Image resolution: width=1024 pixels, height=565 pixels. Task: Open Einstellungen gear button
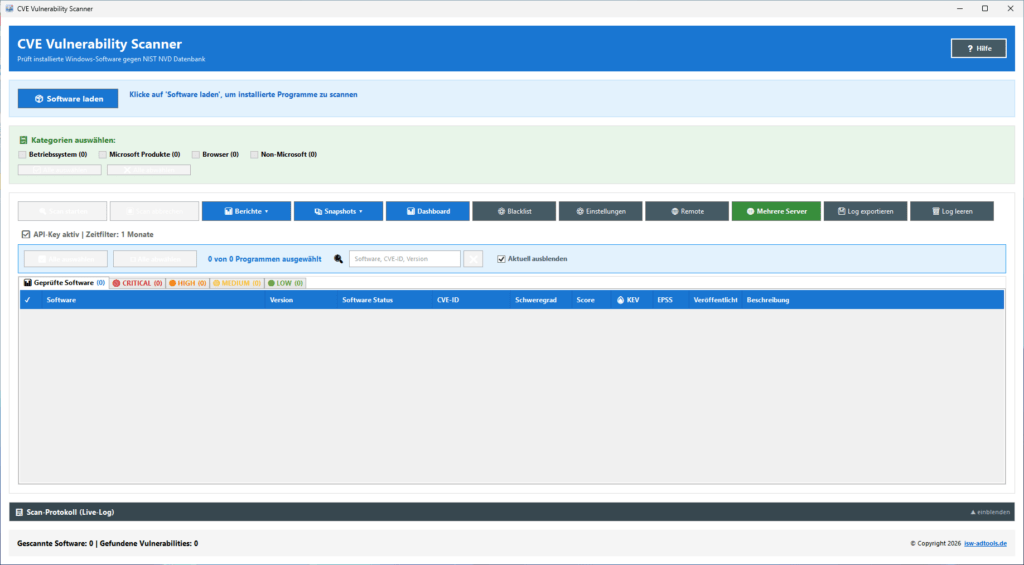600,211
